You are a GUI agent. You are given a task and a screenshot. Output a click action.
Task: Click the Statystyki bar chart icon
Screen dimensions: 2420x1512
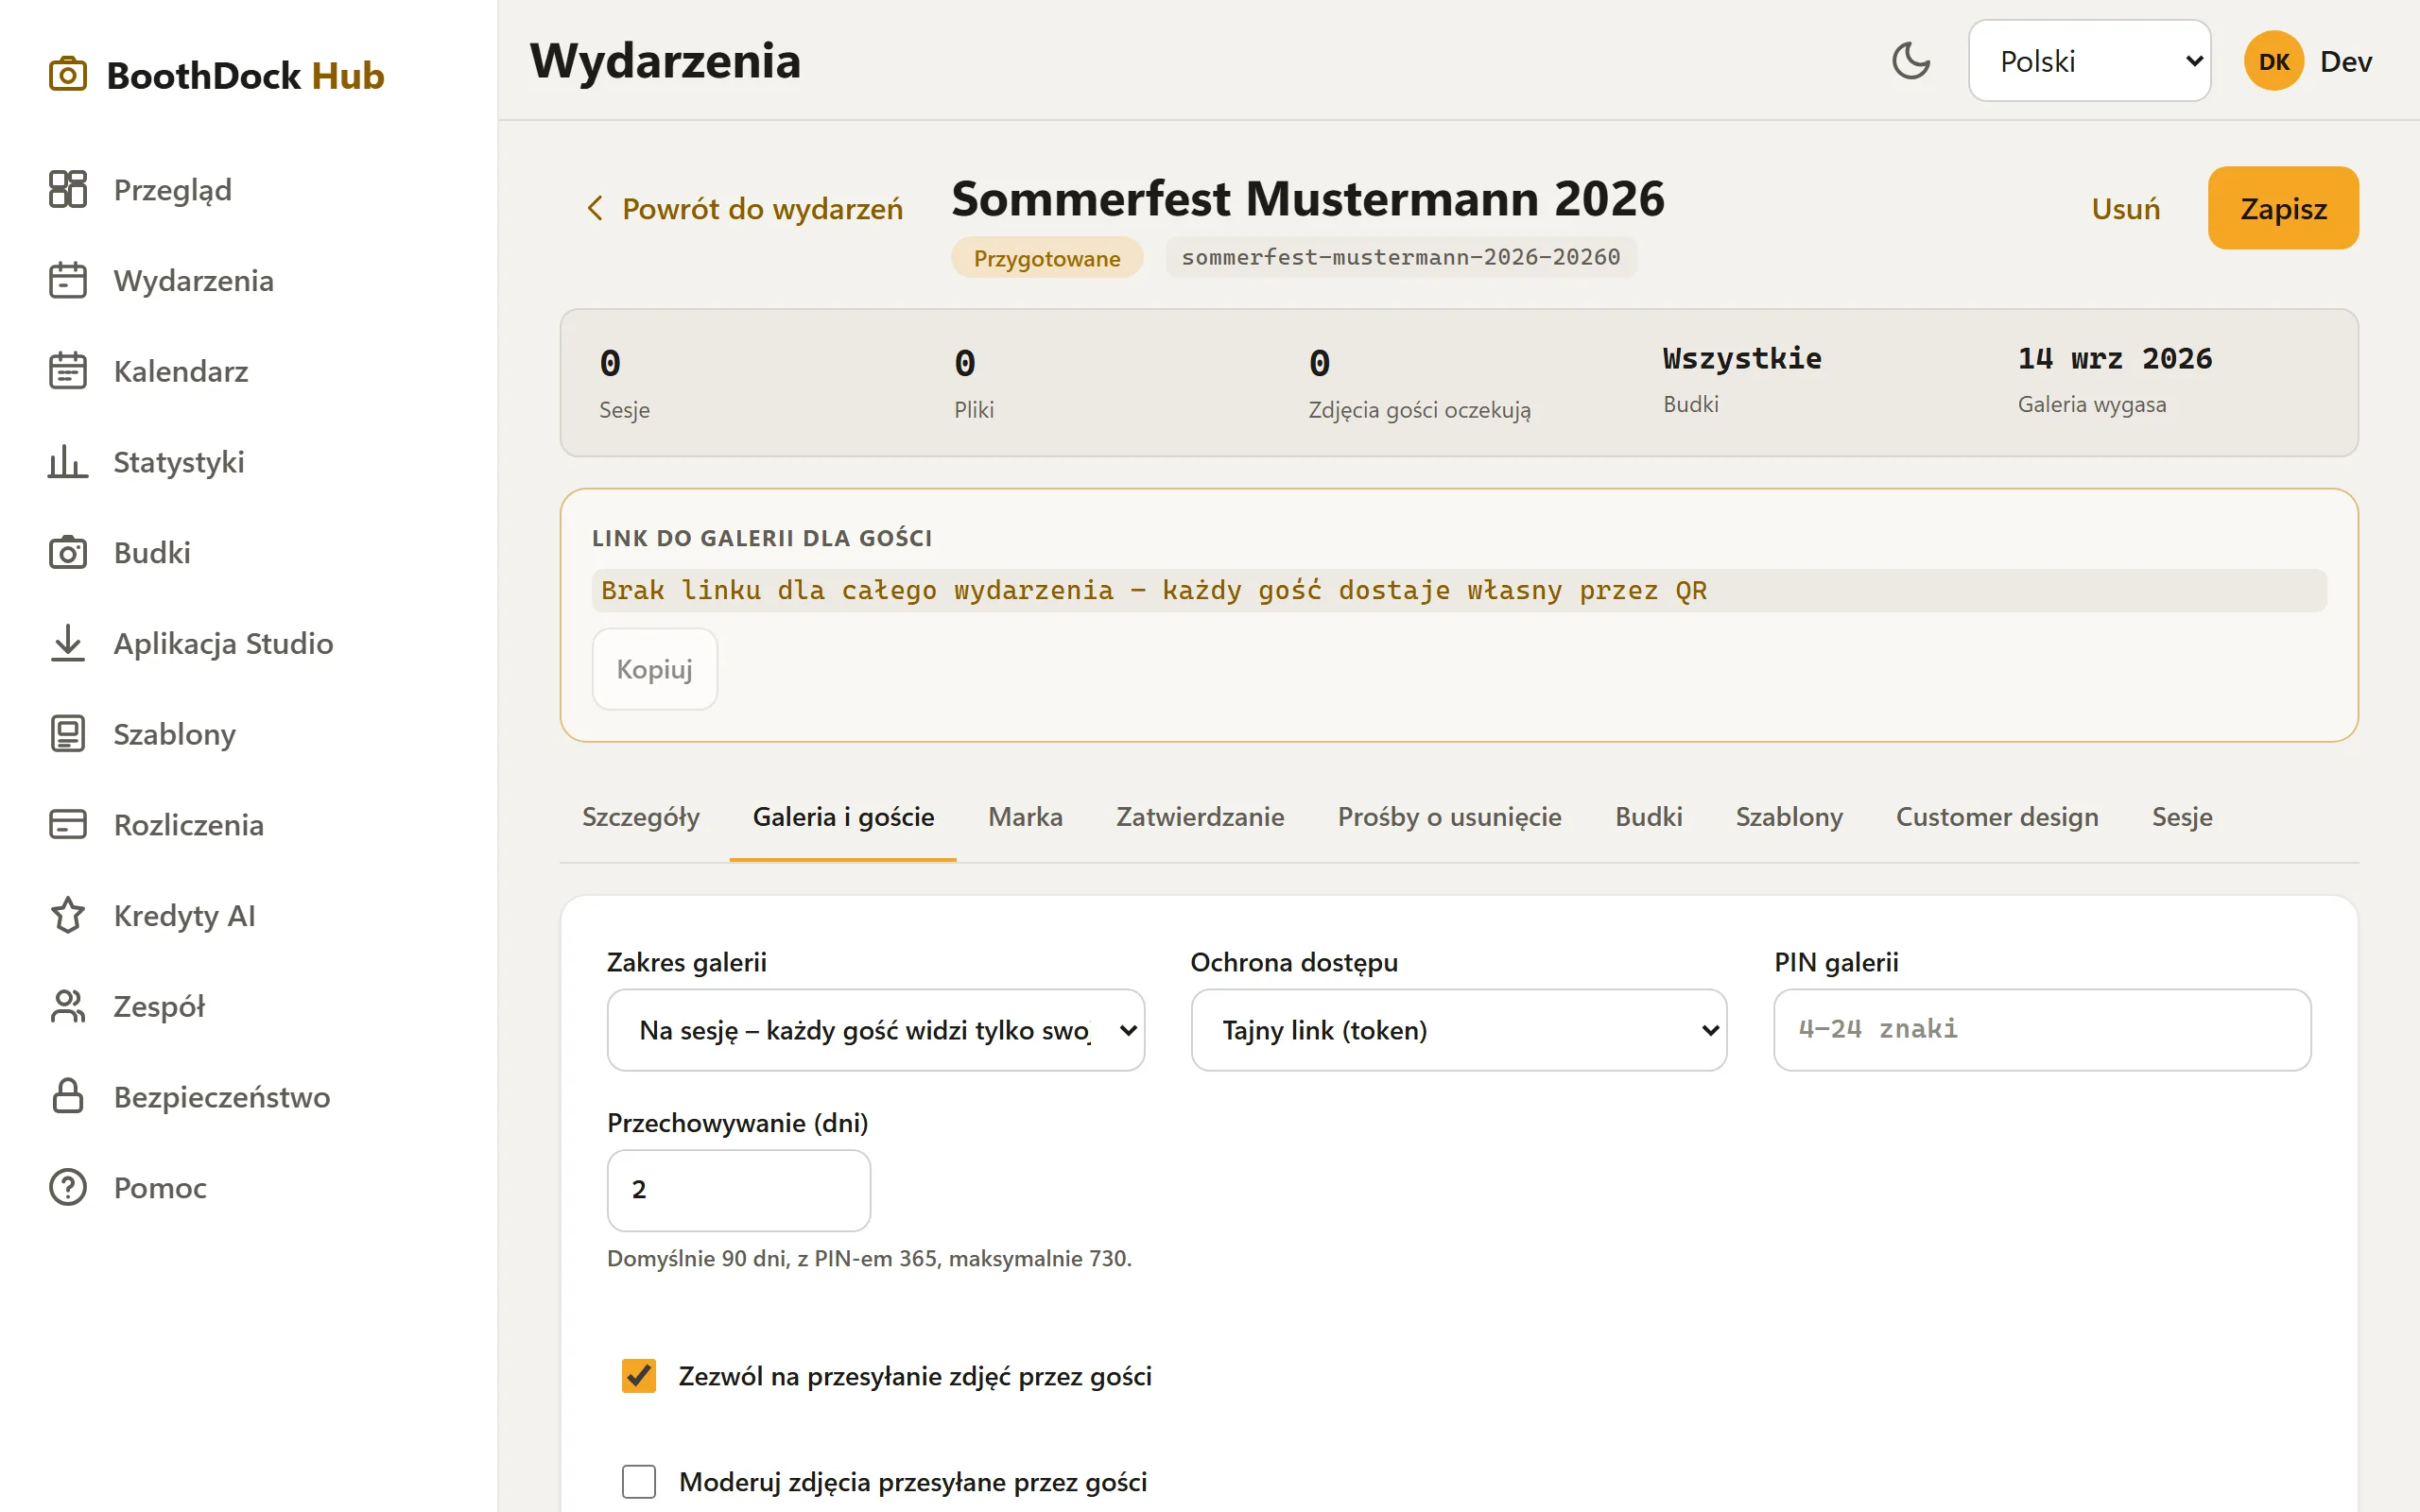click(68, 462)
